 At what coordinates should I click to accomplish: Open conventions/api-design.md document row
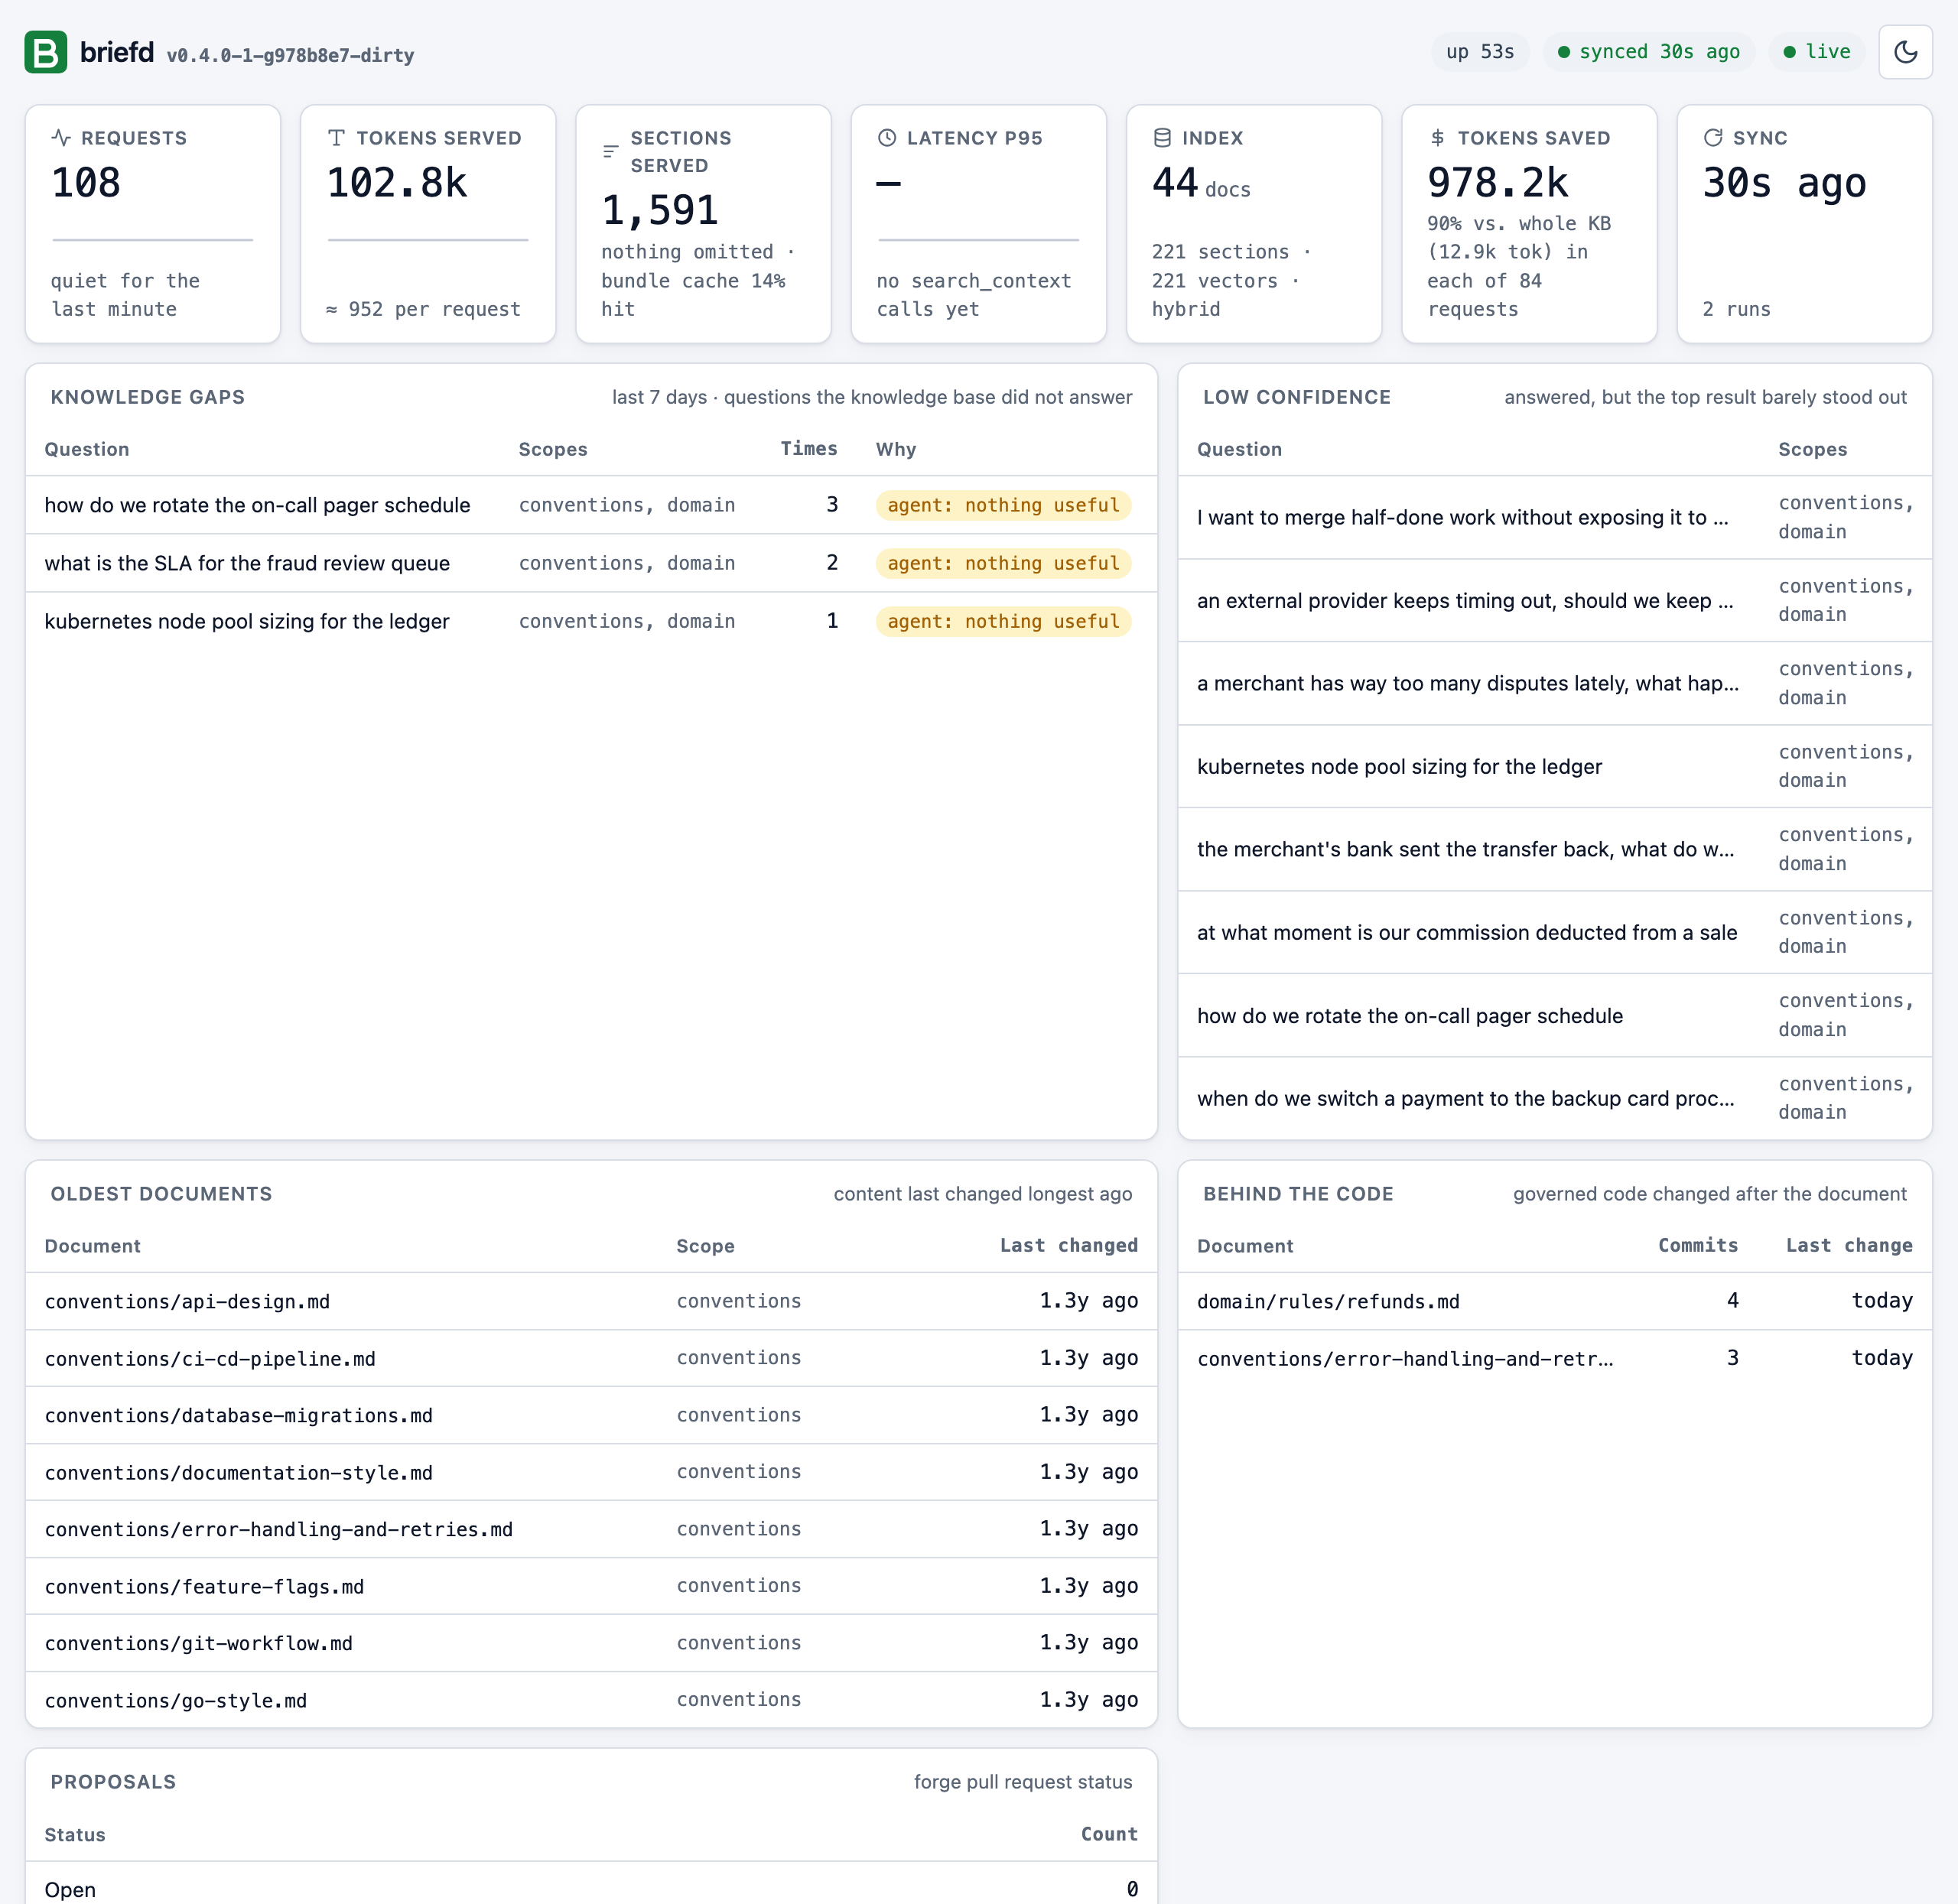[591, 1301]
